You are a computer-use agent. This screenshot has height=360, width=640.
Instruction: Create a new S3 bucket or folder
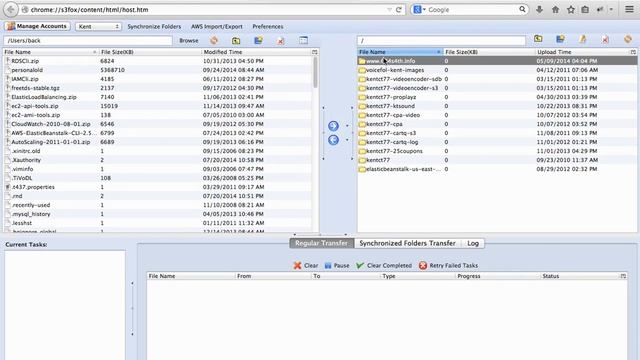(560, 39)
